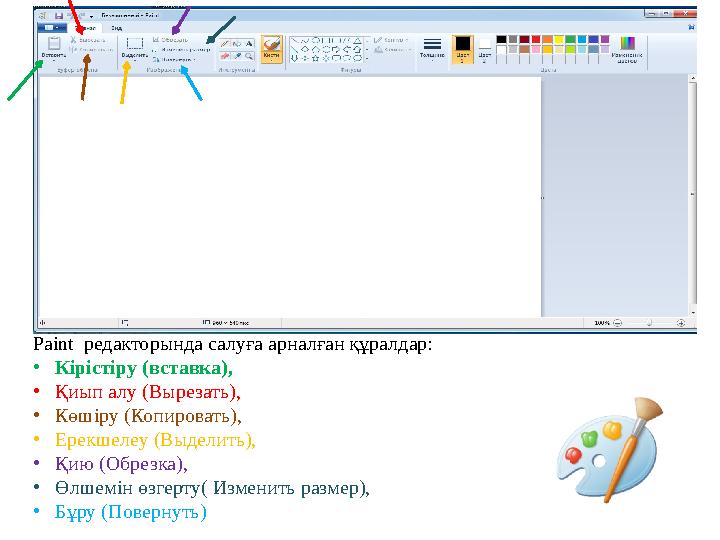The width and height of the screenshot is (720, 540).
Task: Pick the Oval shape in the shapes gallery
Action: pyautogui.click(x=315, y=41)
